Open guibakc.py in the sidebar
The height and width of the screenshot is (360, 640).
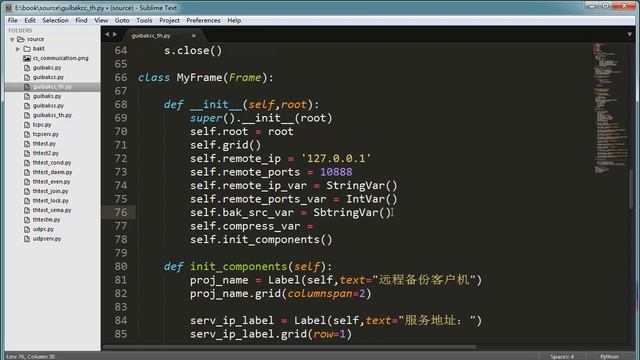[x=47, y=68]
